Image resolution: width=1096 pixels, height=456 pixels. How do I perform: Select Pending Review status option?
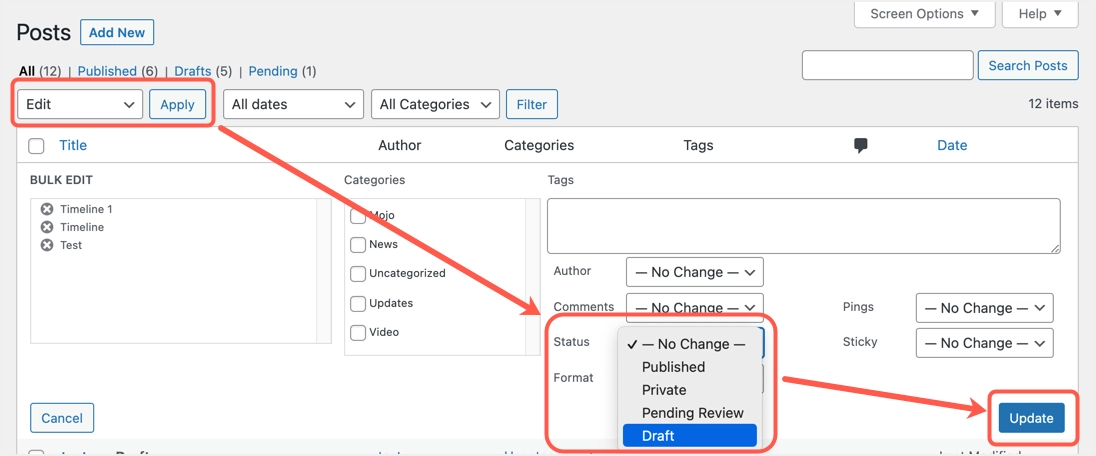[x=692, y=413]
